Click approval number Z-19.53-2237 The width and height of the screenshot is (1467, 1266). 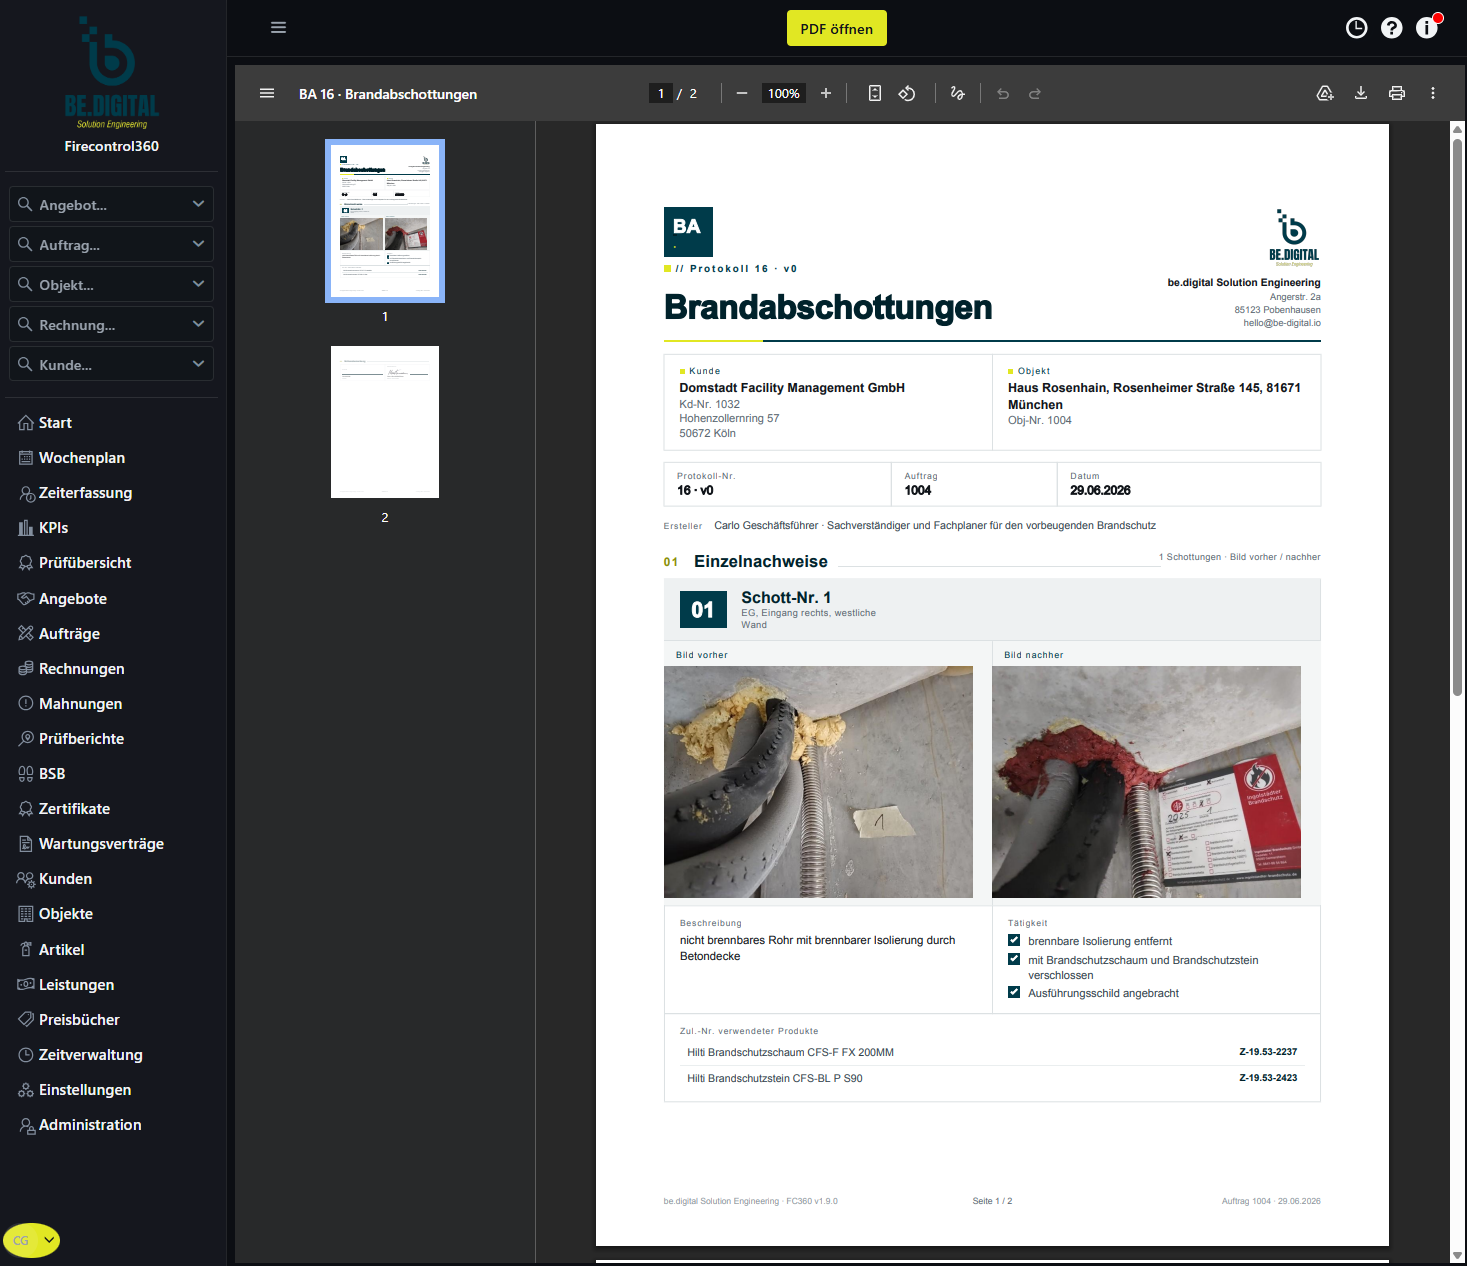pyautogui.click(x=1268, y=1052)
